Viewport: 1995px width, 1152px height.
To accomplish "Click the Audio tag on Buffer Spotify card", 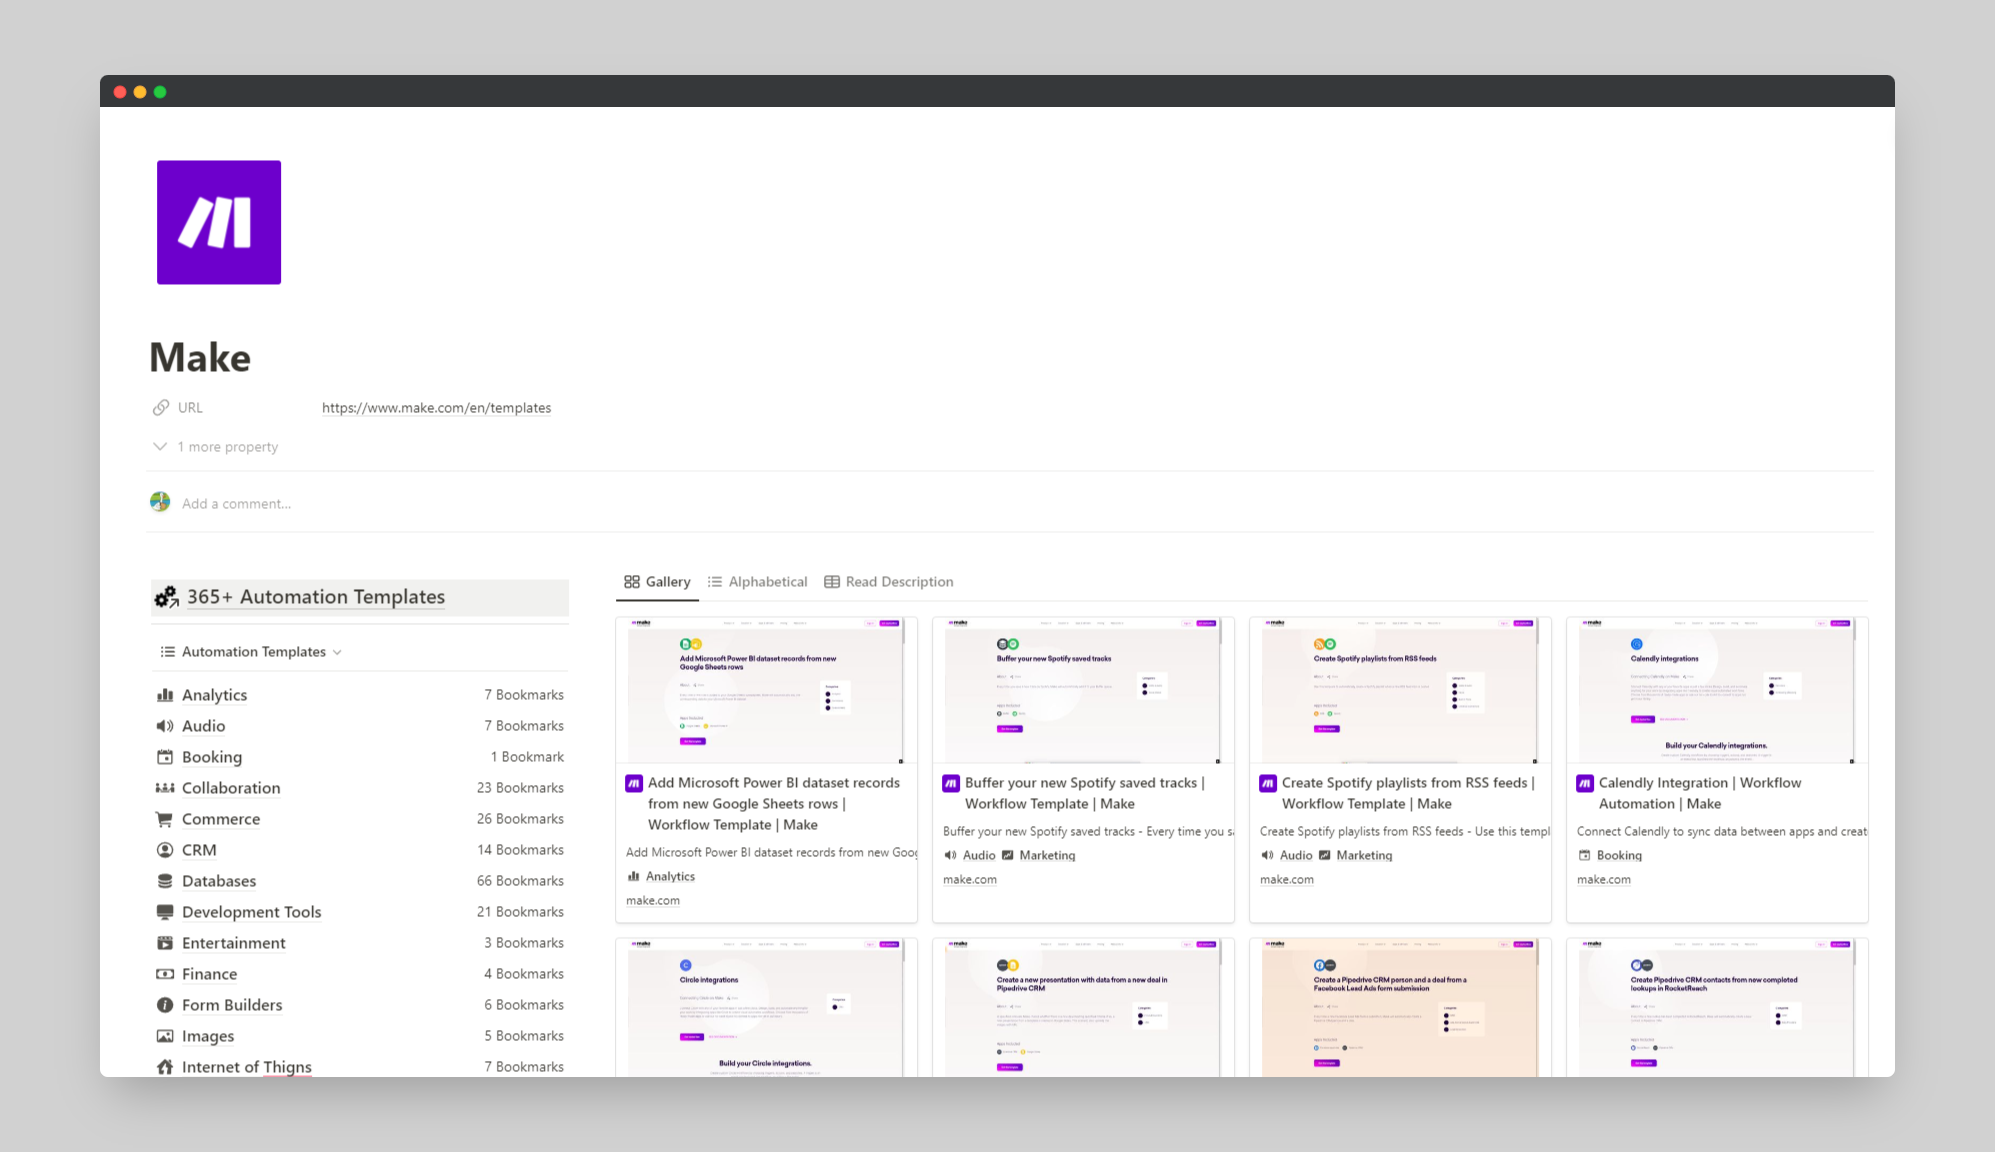I will [x=970, y=855].
